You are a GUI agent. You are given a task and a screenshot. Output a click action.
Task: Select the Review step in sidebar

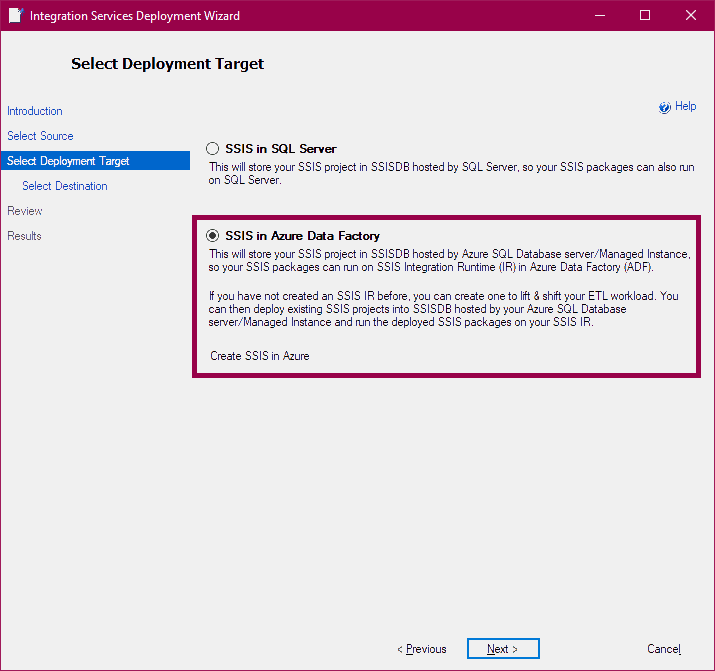point(25,211)
